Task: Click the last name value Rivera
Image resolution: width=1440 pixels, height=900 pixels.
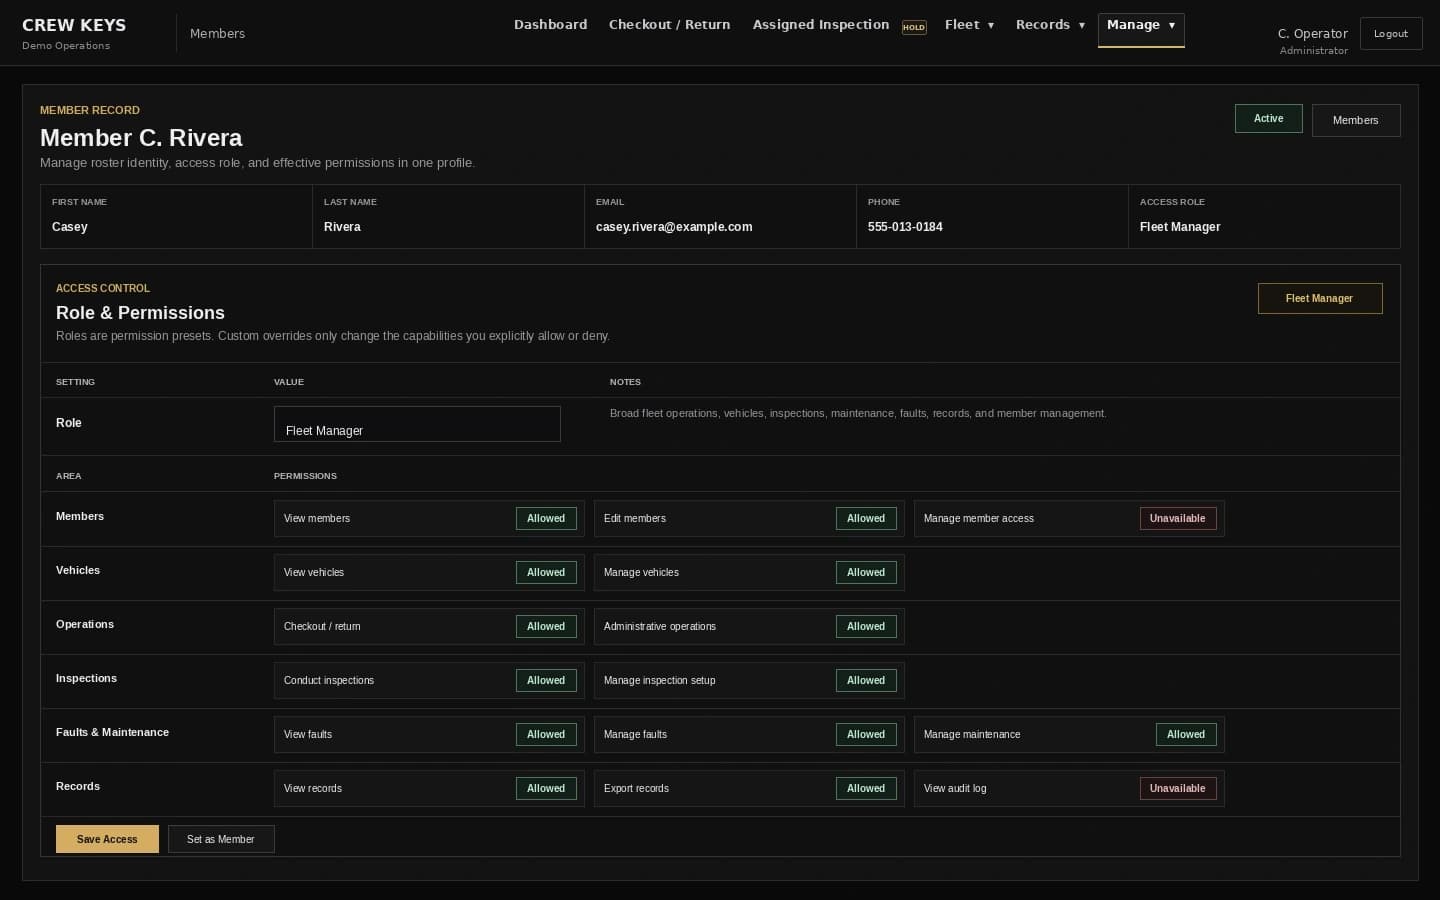Action: tap(342, 227)
